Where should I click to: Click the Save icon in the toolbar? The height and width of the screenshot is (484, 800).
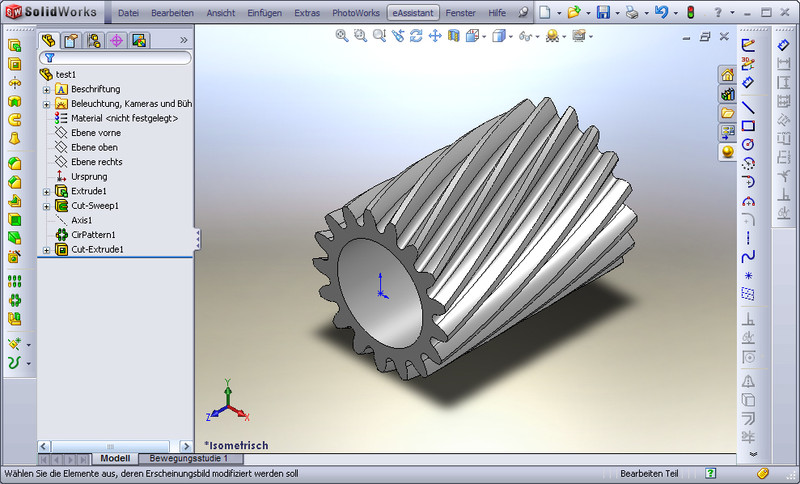(x=603, y=13)
